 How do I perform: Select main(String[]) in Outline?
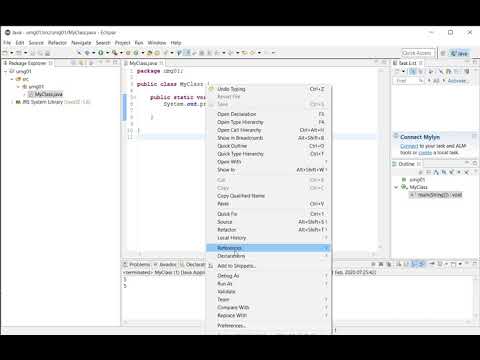(436, 195)
